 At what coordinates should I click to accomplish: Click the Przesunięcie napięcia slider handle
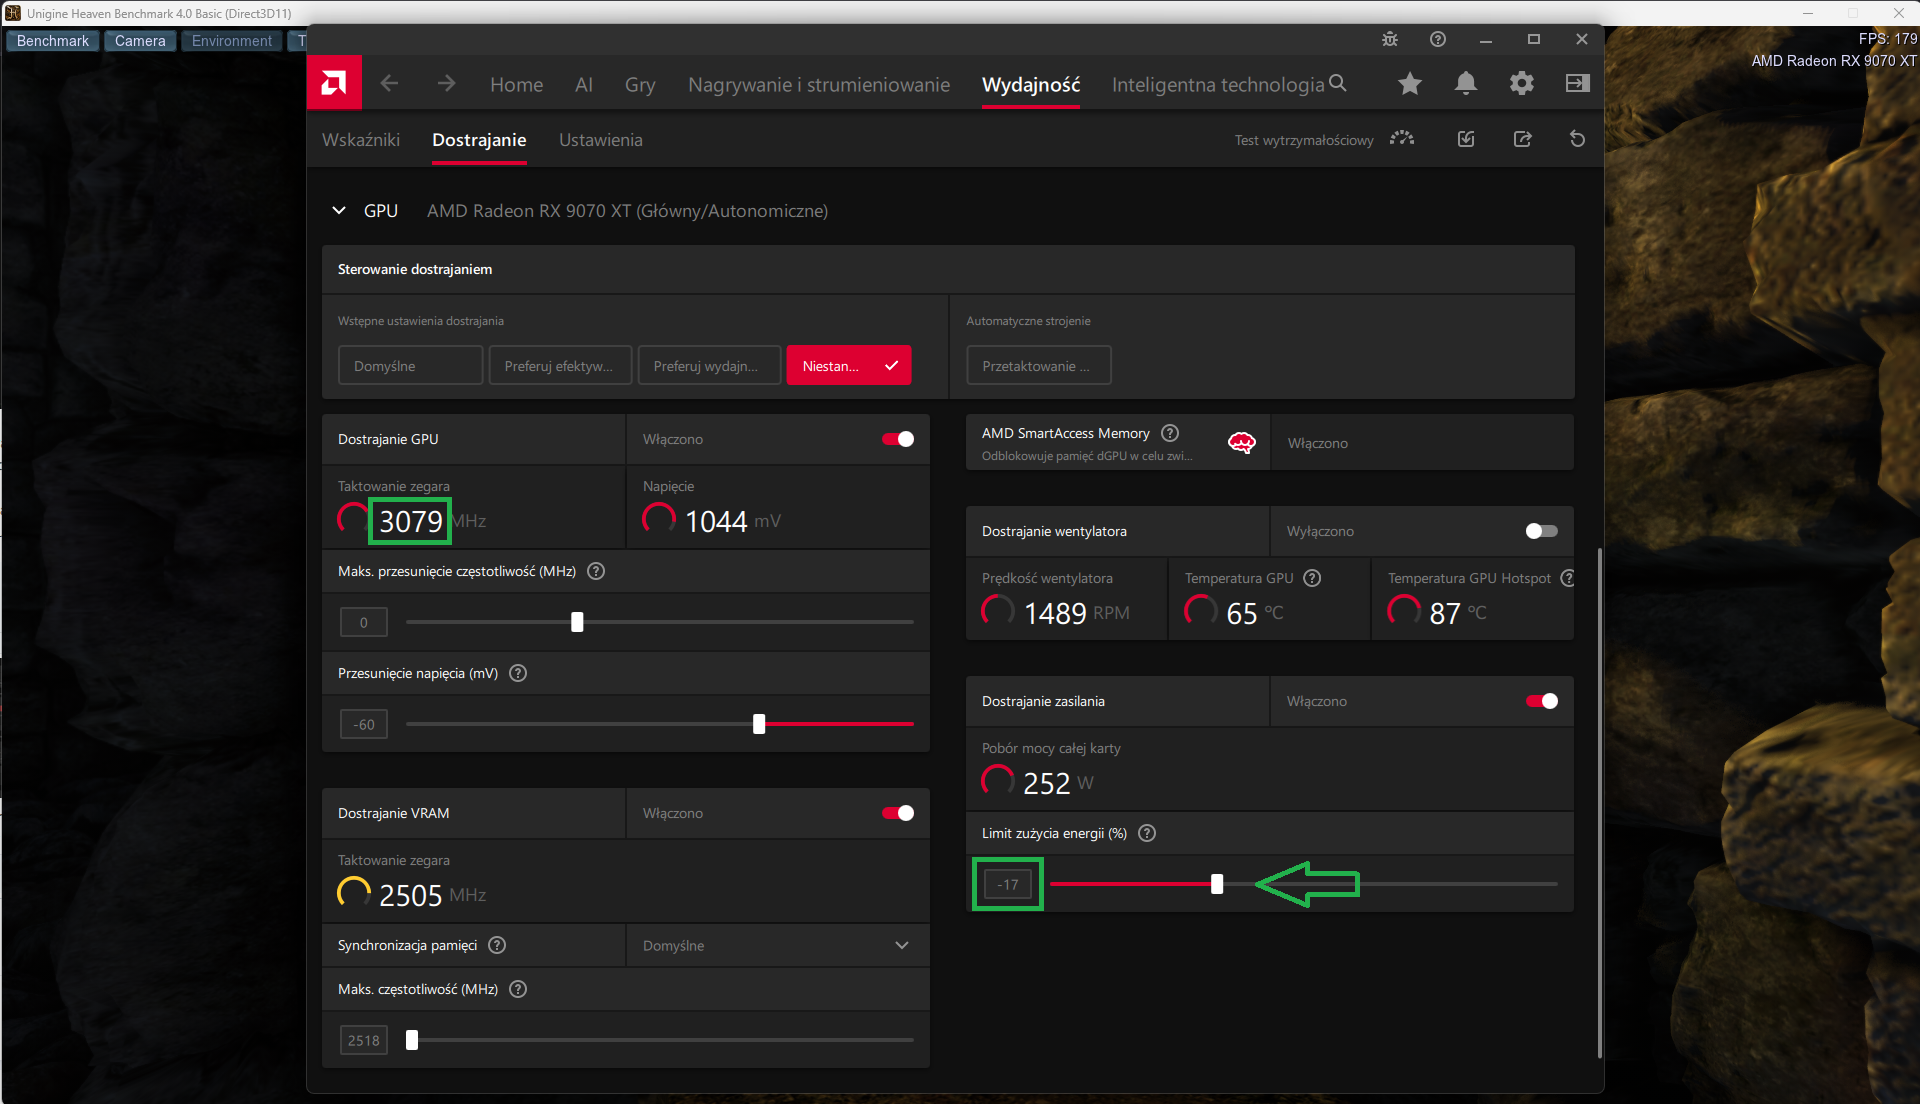click(759, 724)
